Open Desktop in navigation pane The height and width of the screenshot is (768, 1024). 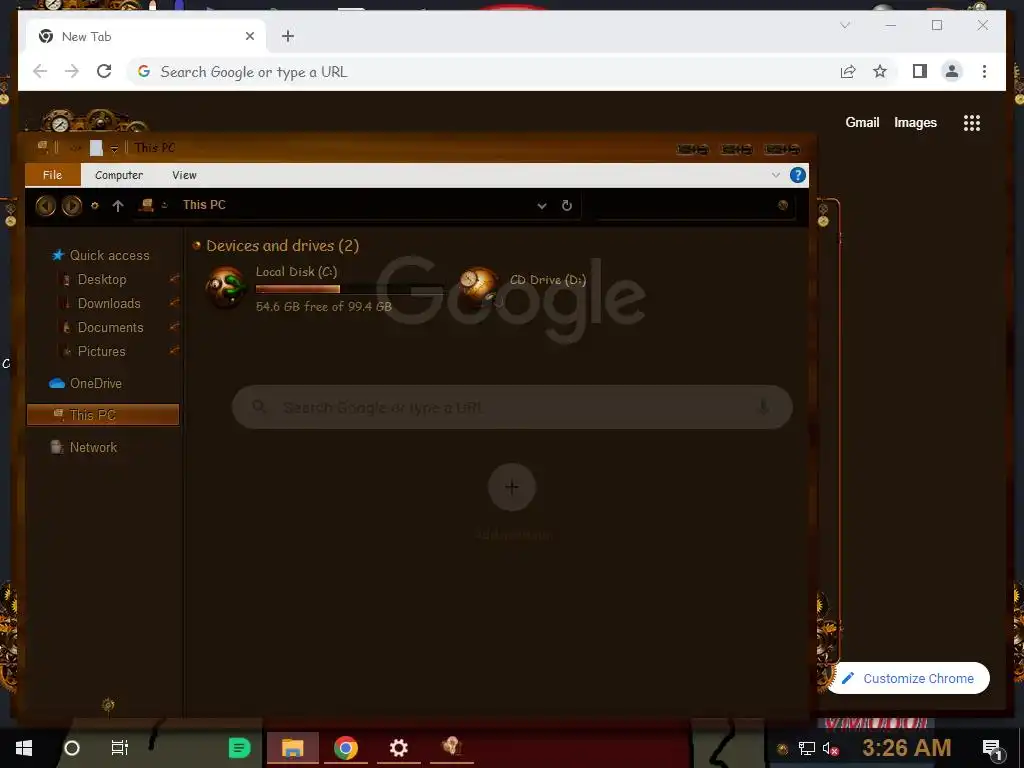102,280
